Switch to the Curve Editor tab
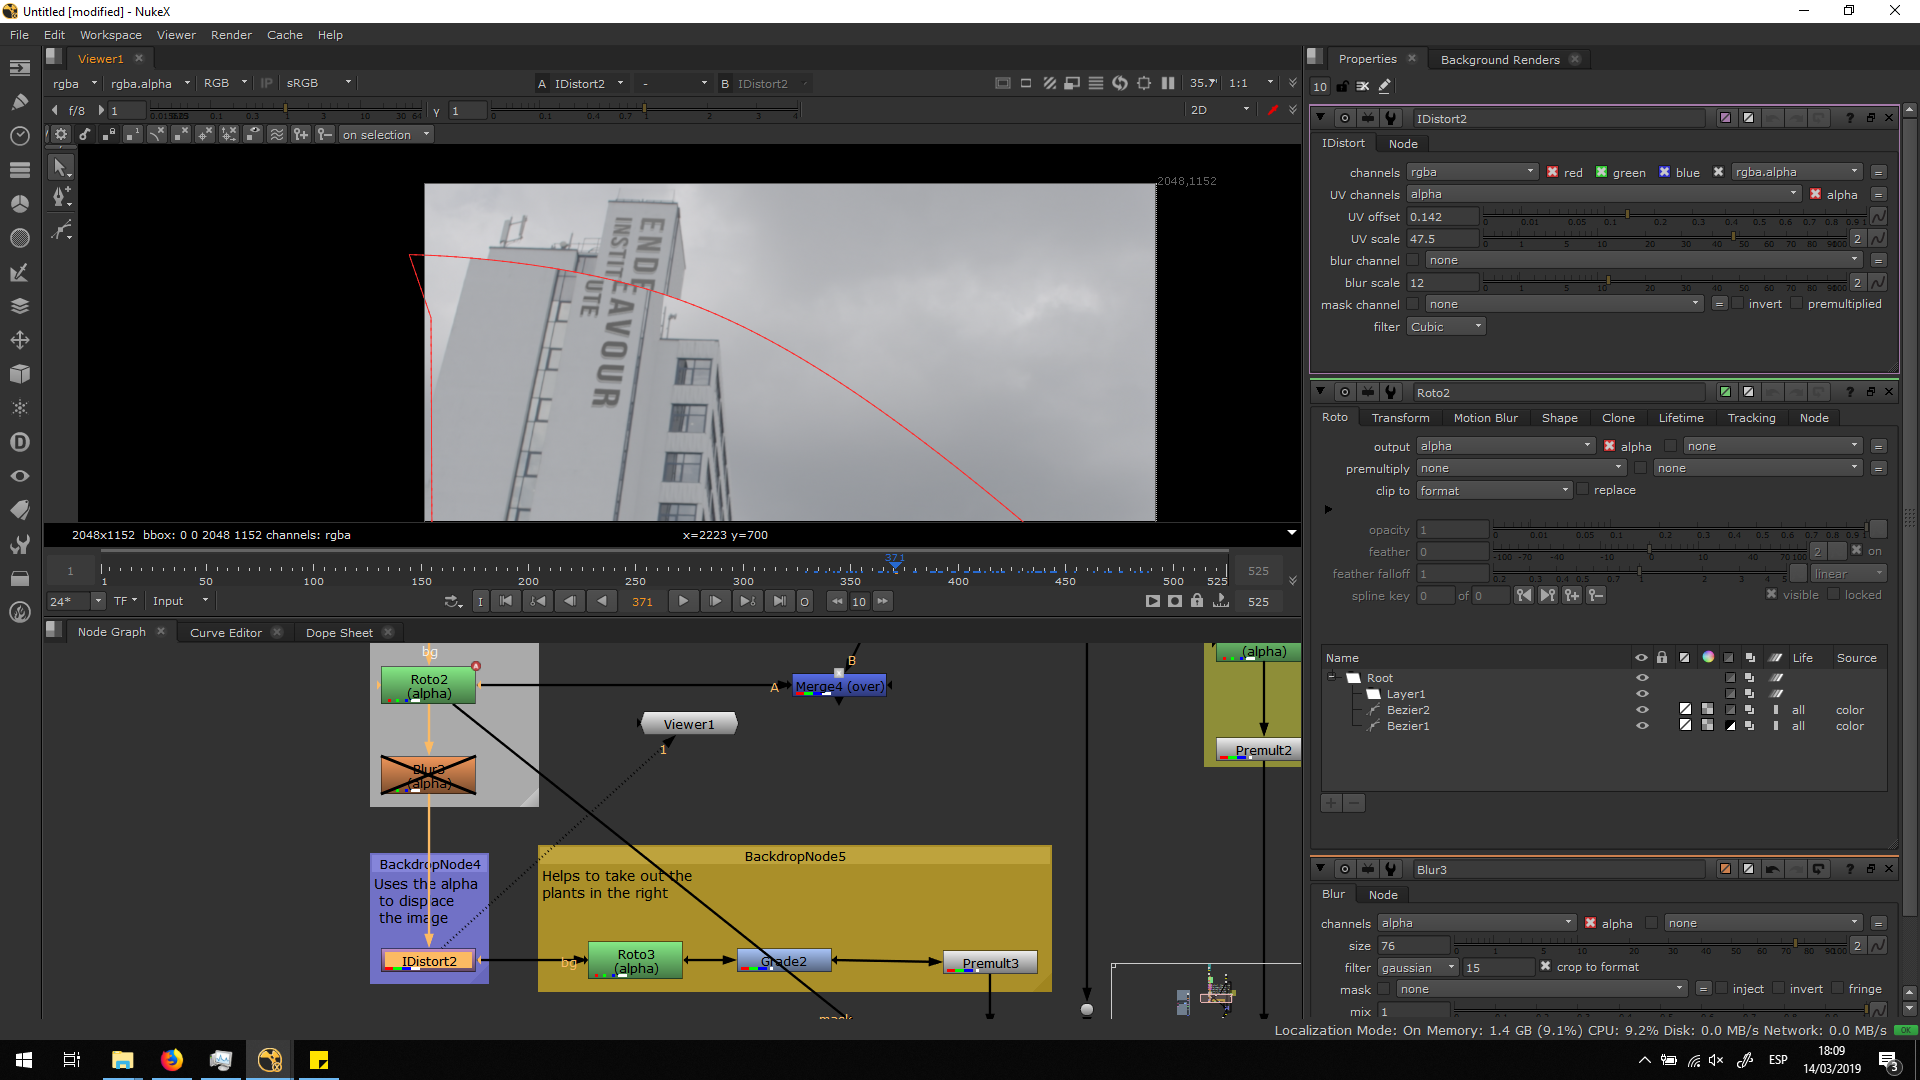The height and width of the screenshot is (1080, 1920). pos(226,633)
